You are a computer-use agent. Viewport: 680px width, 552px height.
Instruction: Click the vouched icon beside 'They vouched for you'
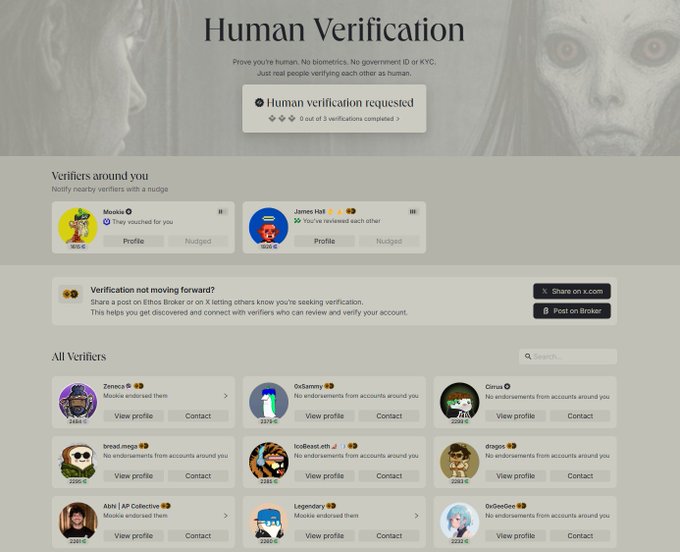pyautogui.click(x=107, y=222)
